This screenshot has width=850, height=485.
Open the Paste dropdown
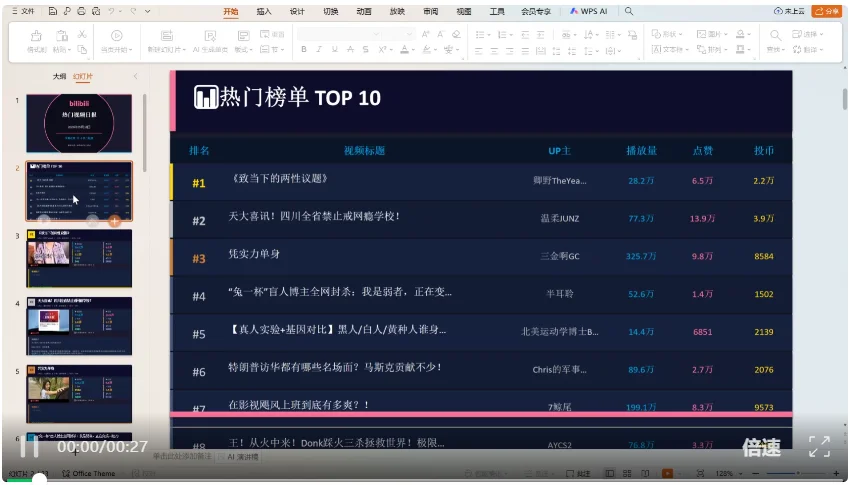point(62,50)
